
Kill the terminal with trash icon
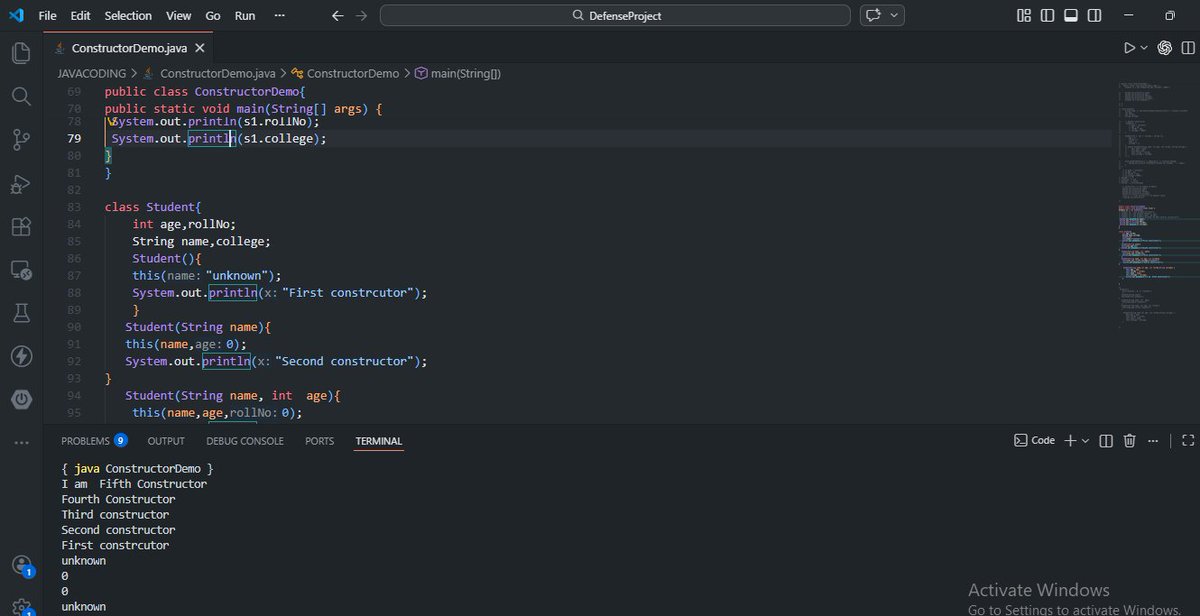(1130, 440)
